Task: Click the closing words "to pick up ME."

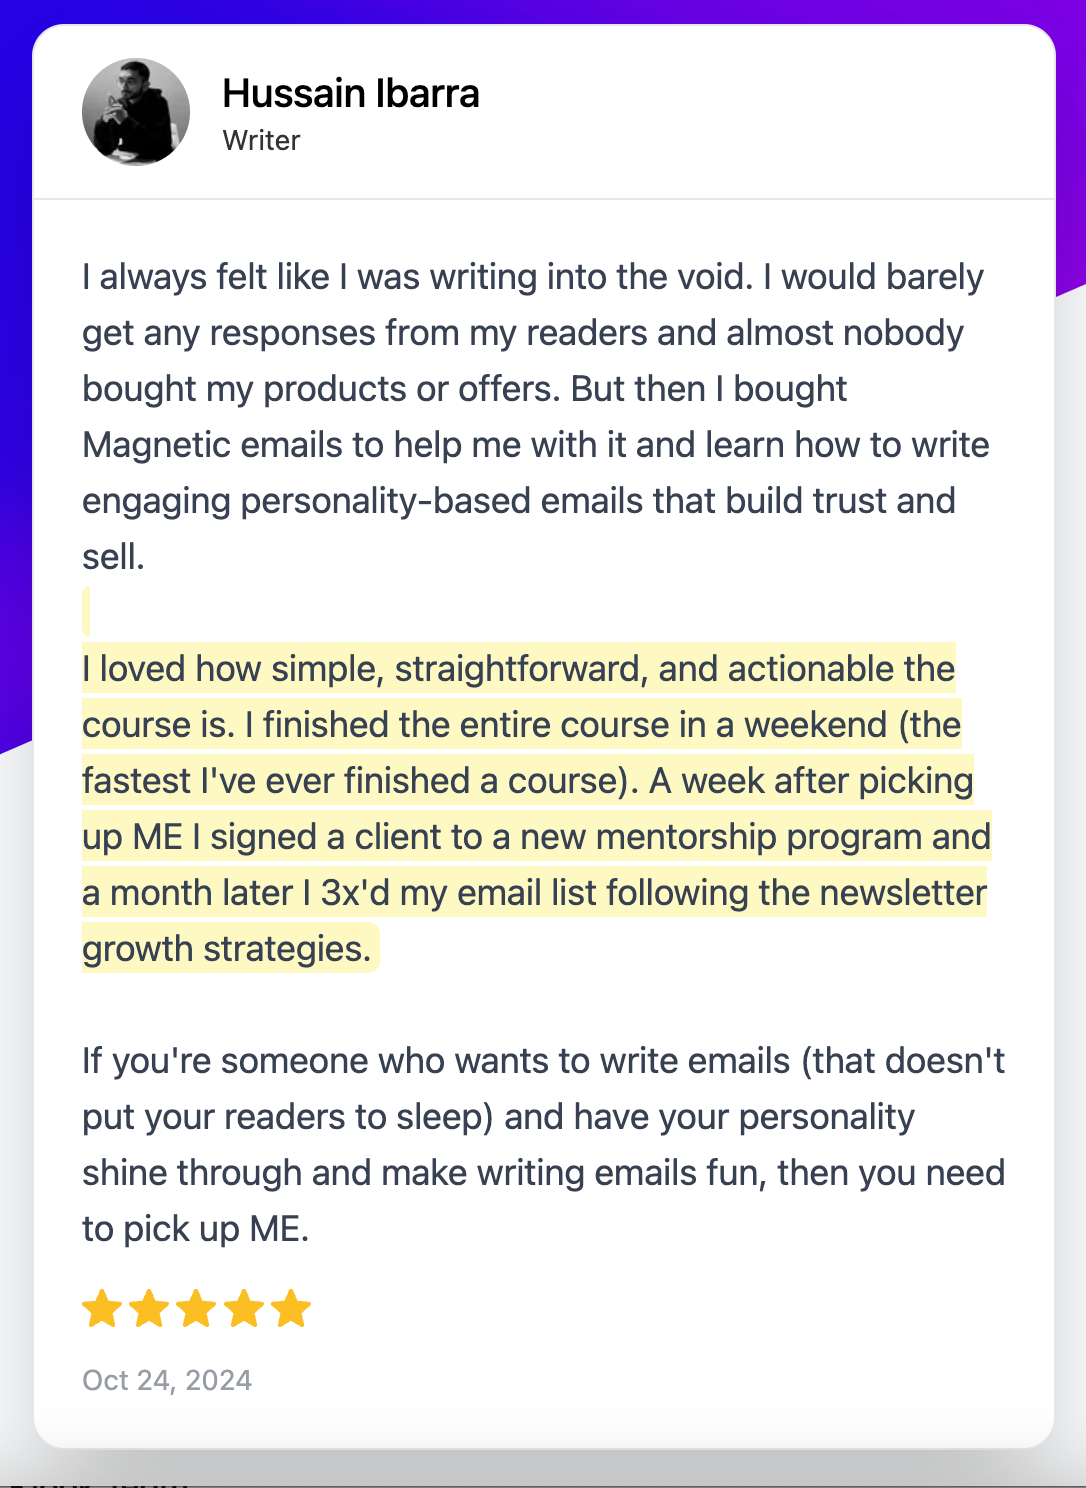Action: click(196, 1229)
